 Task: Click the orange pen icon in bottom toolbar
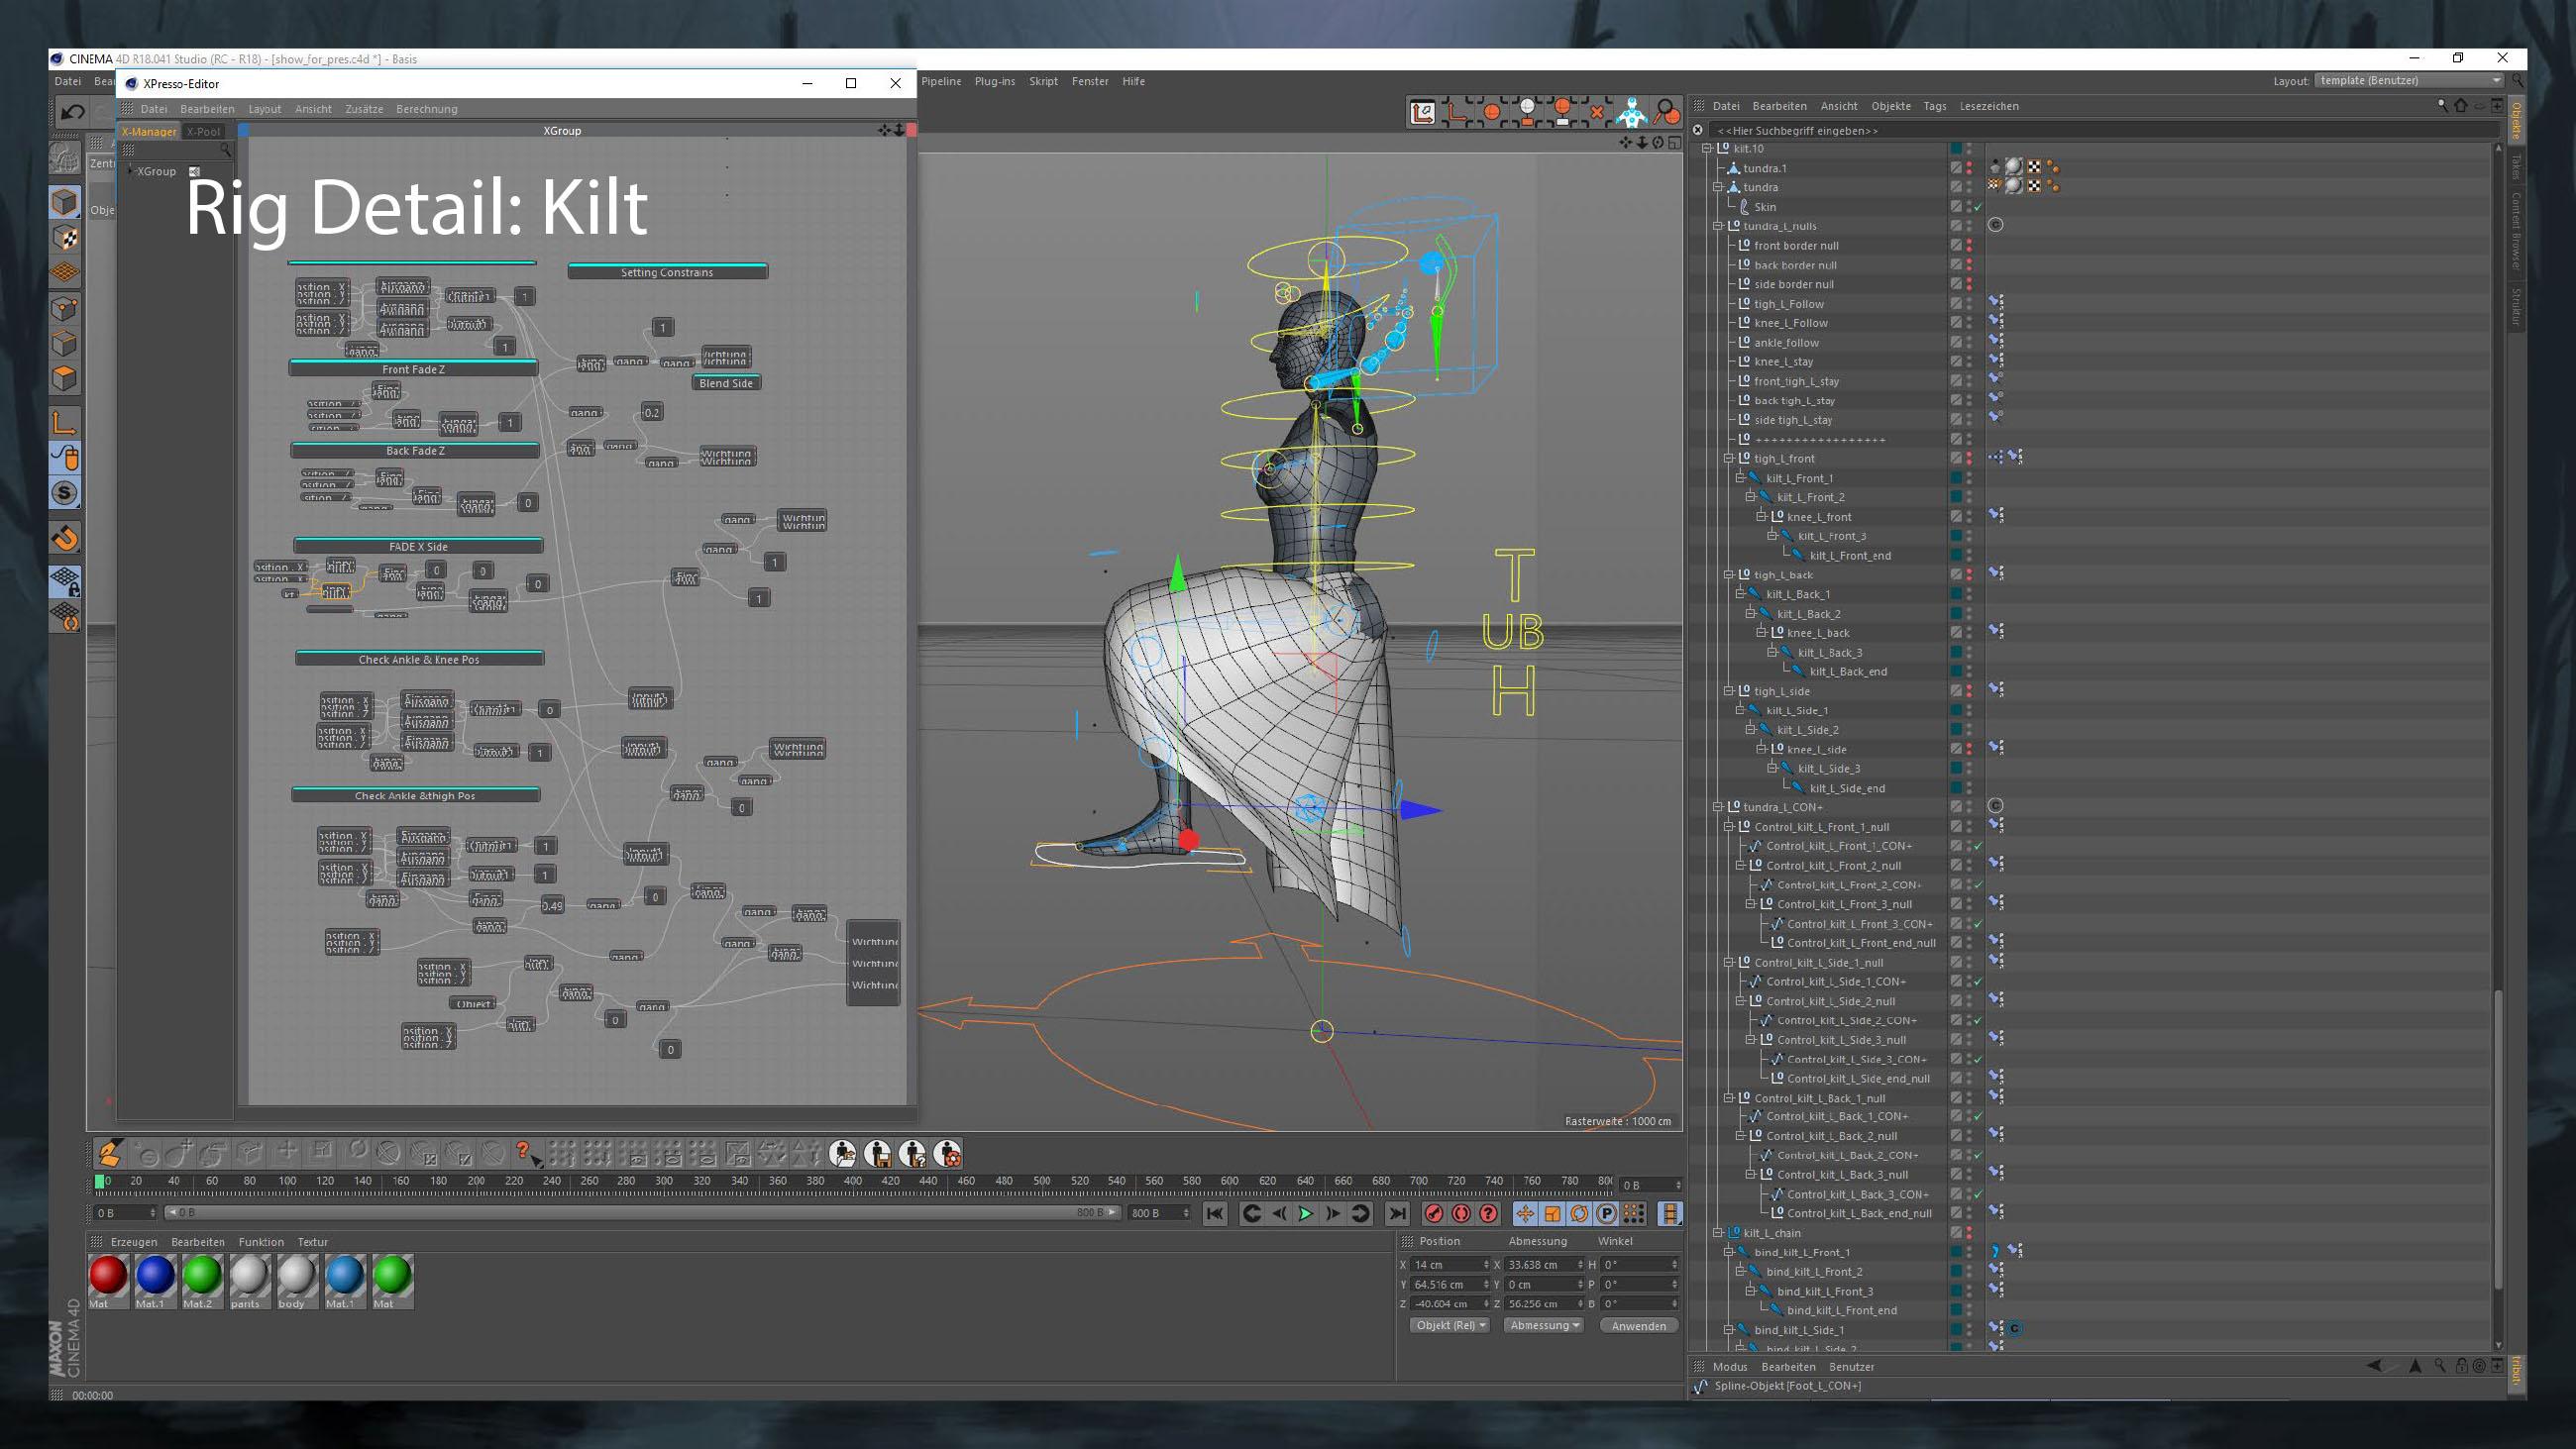tap(109, 1154)
